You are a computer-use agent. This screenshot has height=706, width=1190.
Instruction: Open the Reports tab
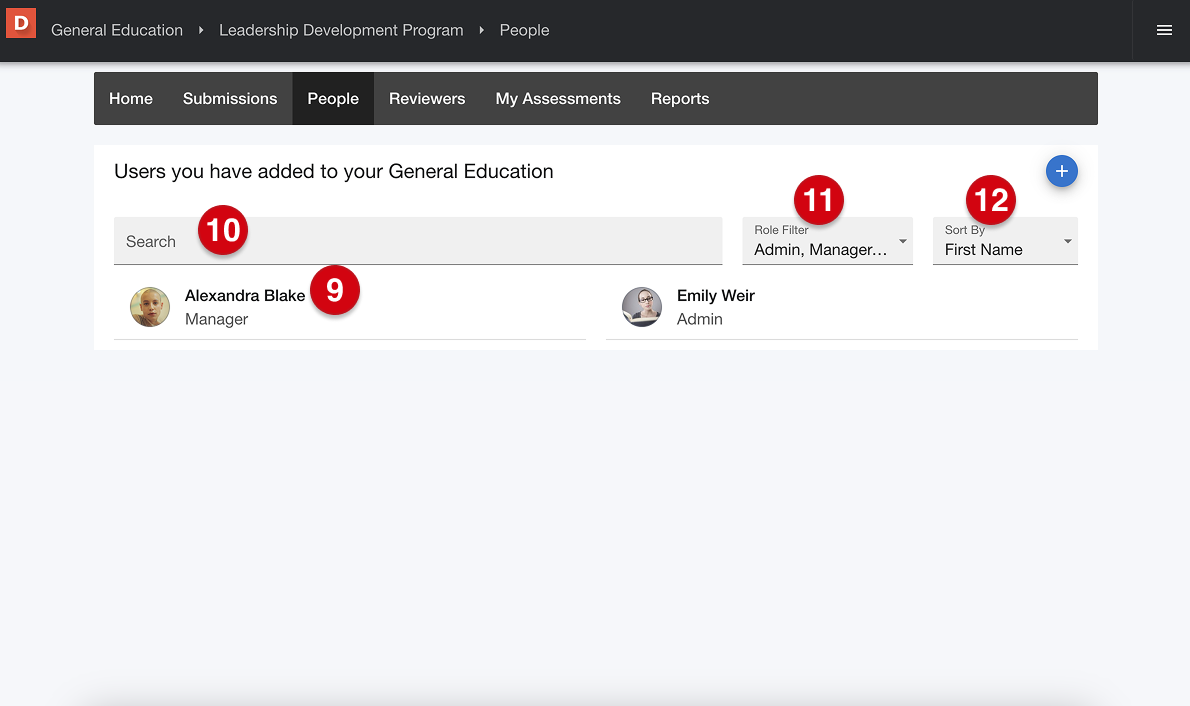[680, 99]
